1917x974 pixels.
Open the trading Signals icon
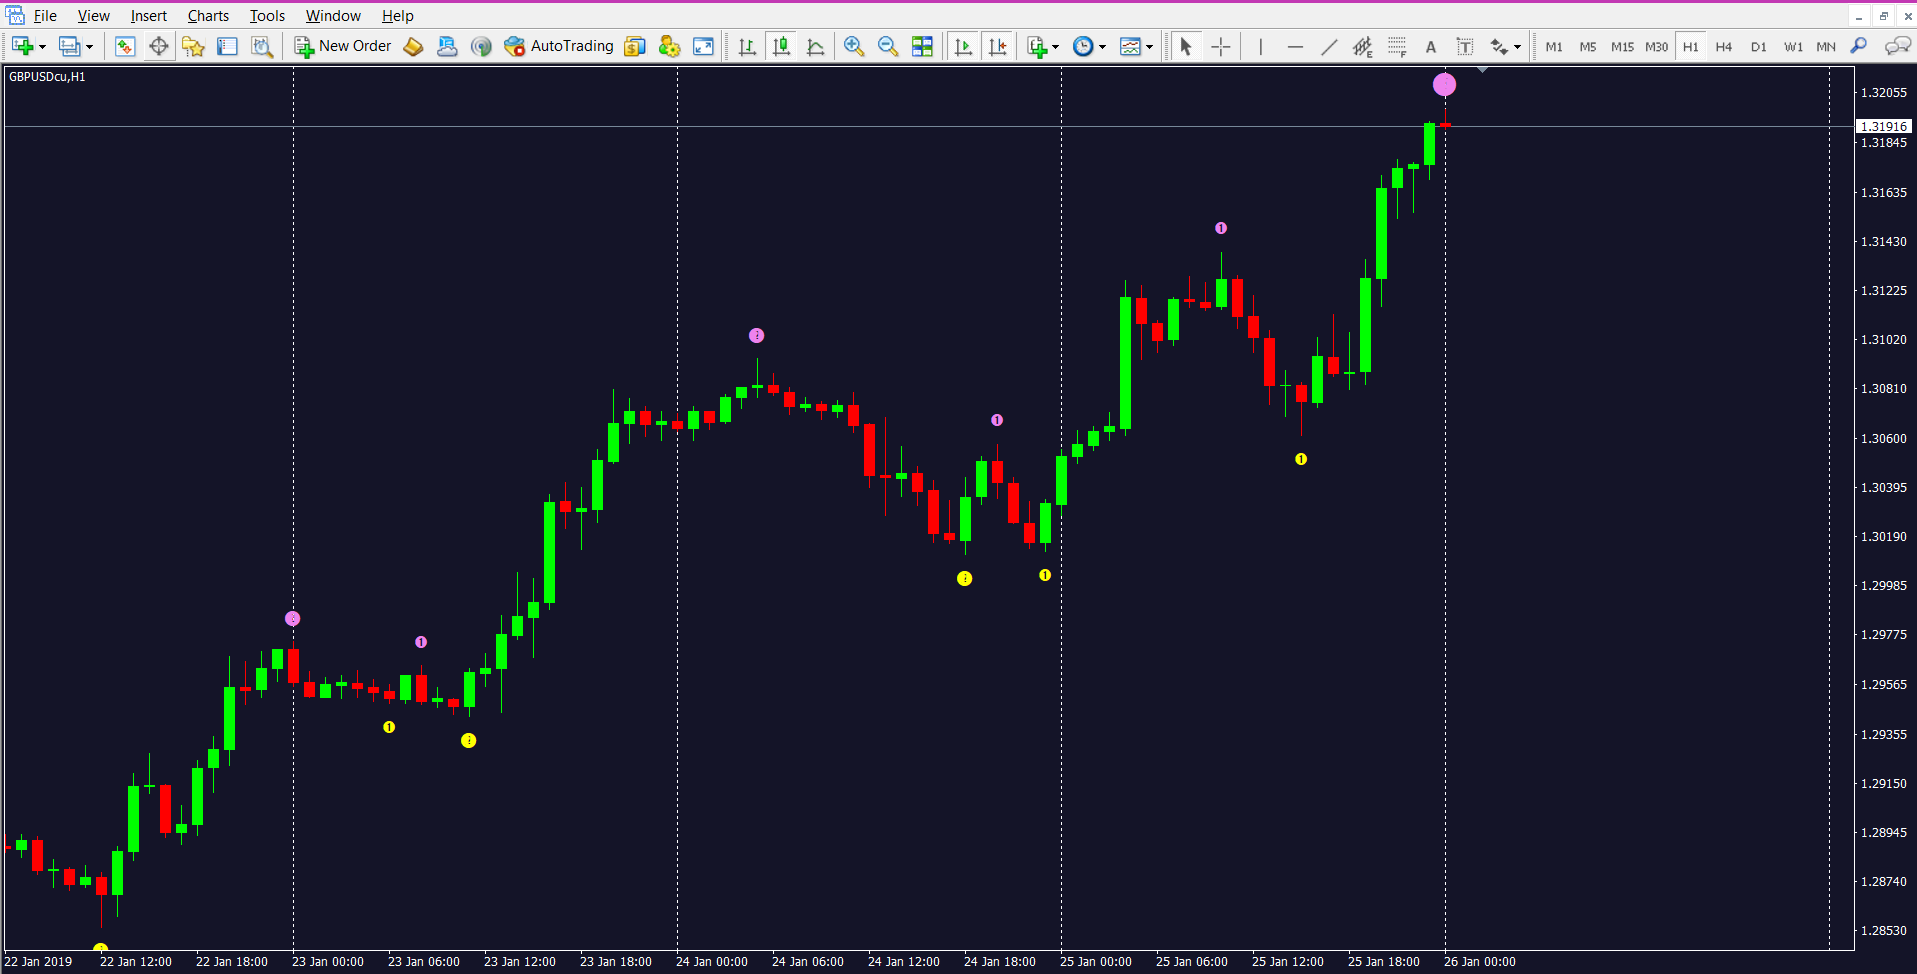(481, 46)
